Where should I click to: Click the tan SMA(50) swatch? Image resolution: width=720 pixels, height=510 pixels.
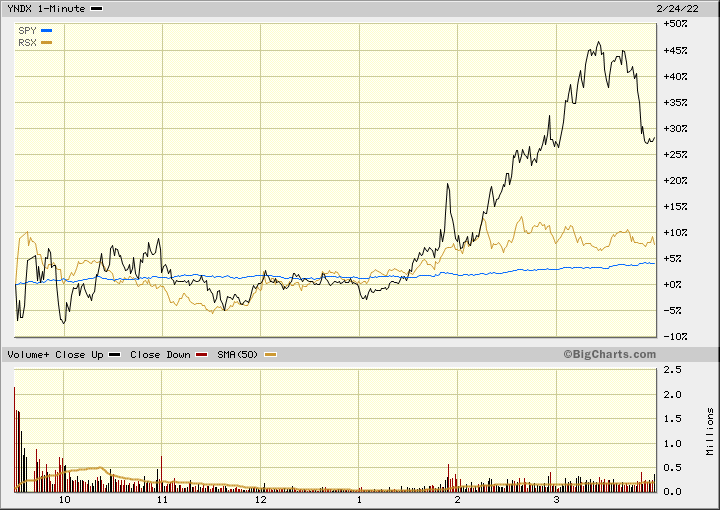point(270,355)
